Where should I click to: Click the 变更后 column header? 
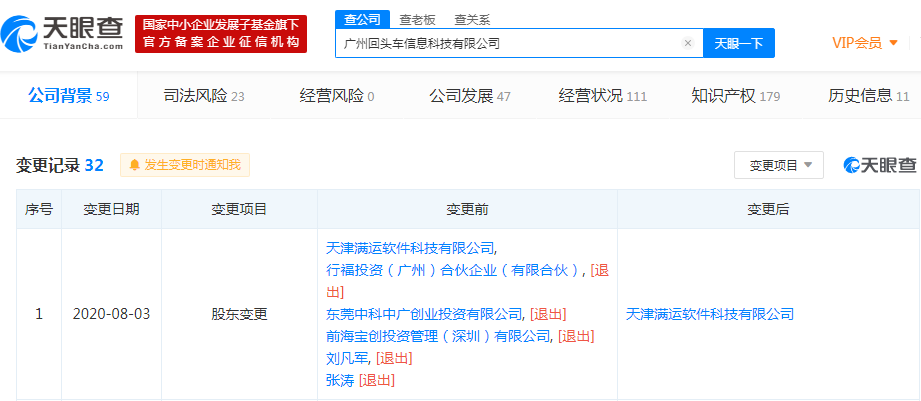pyautogui.click(x=768, y=209)
